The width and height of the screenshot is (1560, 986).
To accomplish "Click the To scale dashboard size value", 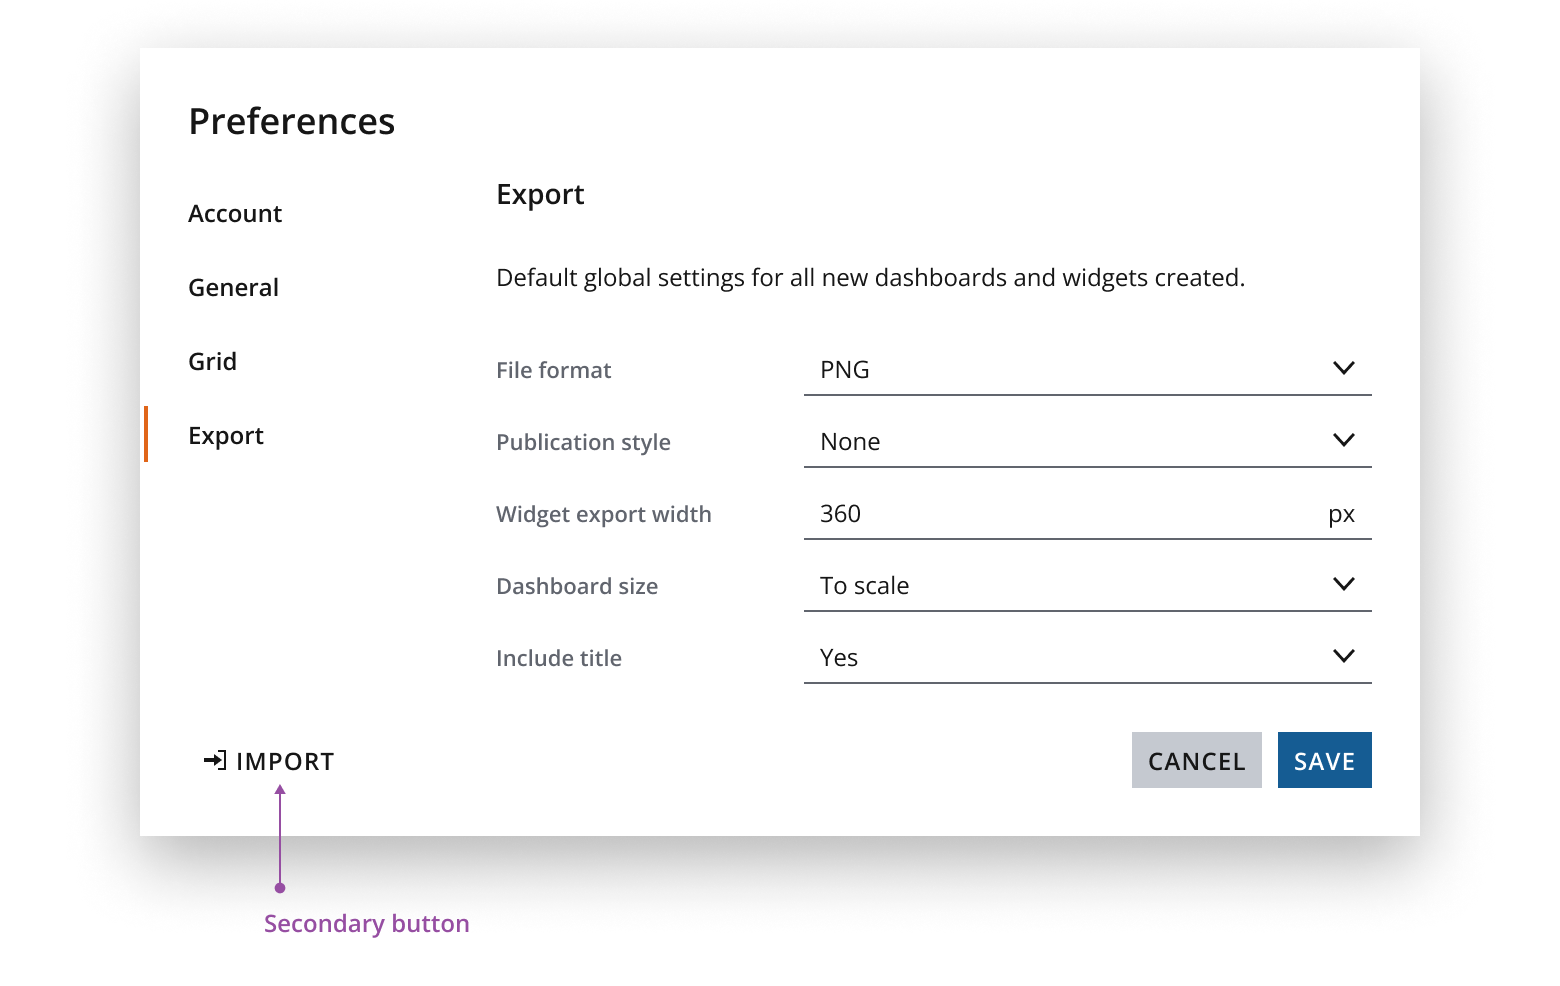I will [864, 586].
